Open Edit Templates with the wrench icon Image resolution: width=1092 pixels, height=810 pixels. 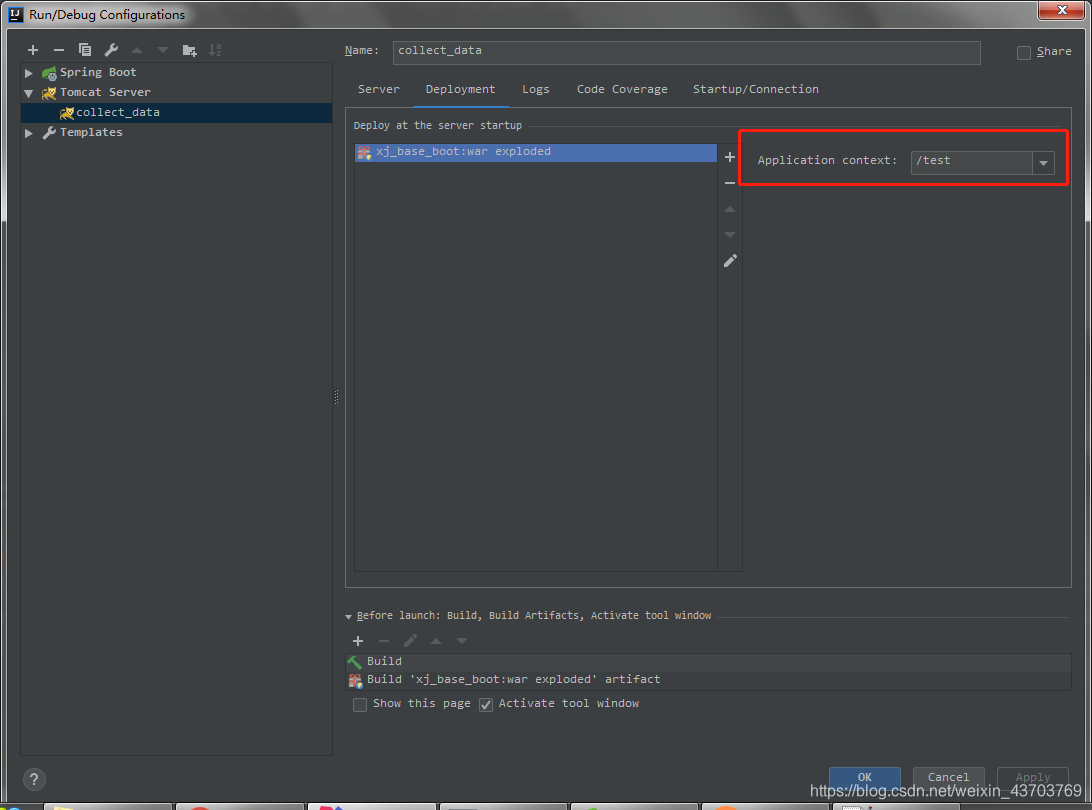pyautogui.click(x=110, y=49)
